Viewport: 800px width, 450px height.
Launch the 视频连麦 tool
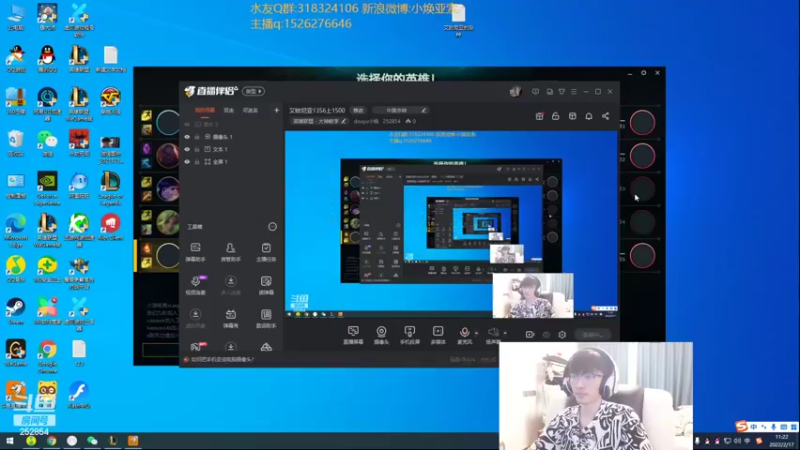coord(195,285)
